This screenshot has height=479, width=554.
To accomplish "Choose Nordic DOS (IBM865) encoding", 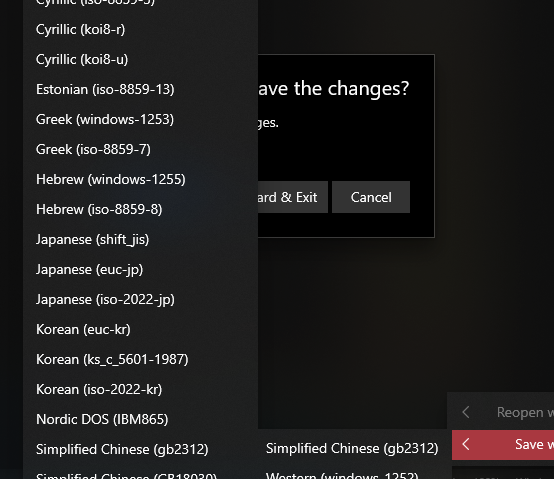I will click(x=140, y=420).
